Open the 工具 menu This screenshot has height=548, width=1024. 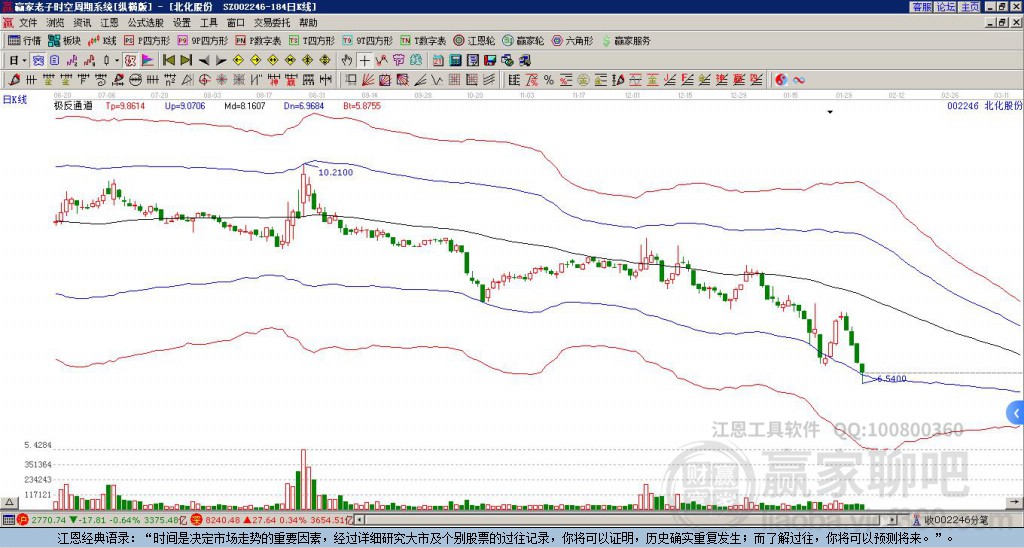[209, 23]
